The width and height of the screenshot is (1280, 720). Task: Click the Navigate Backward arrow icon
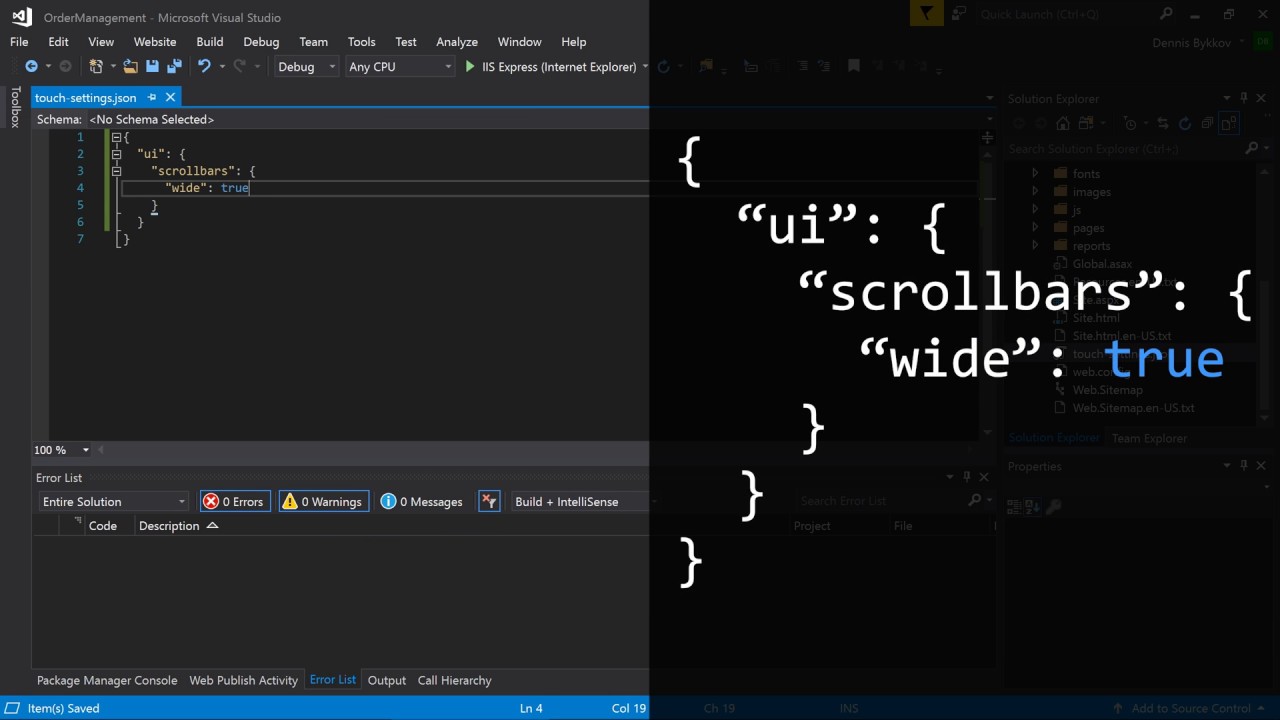tap(31, 66)
